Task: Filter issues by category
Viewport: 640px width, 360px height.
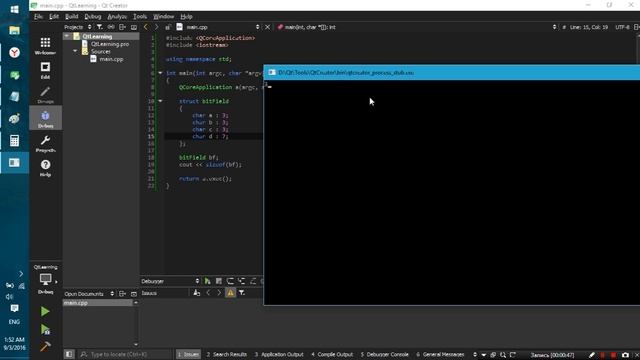Action: click(x=242, y=293)
